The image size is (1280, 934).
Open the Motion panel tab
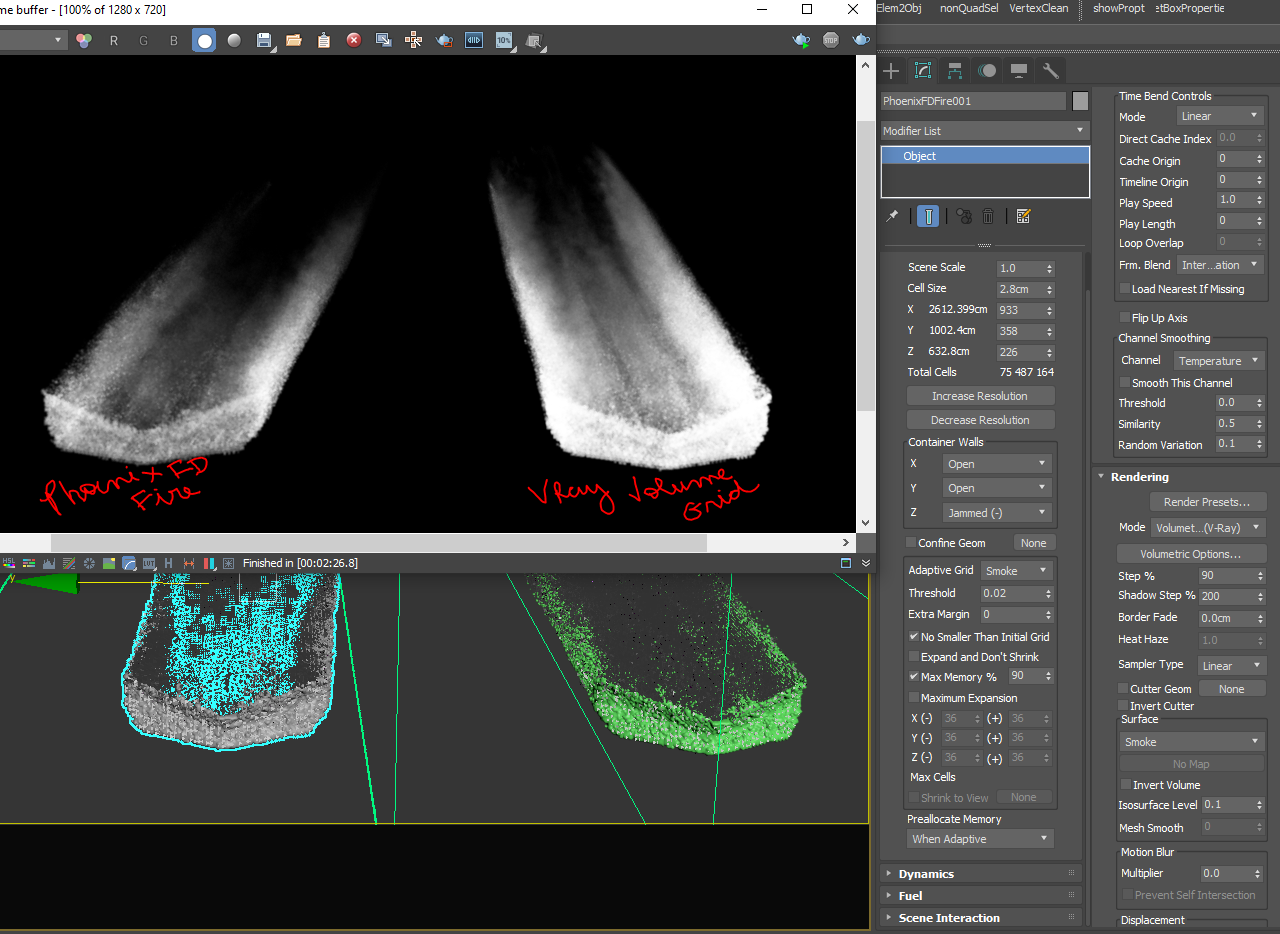[x=987, y=70]
